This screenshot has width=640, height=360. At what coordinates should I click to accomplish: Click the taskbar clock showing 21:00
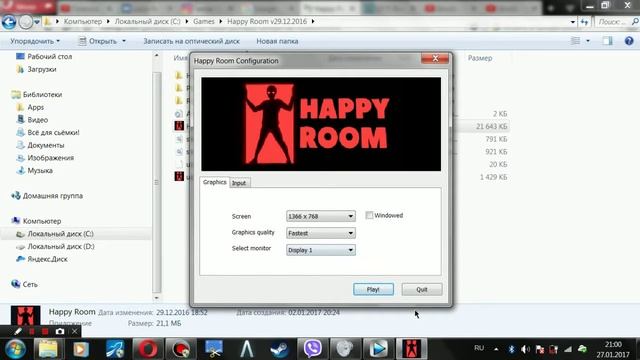point(613,344)
